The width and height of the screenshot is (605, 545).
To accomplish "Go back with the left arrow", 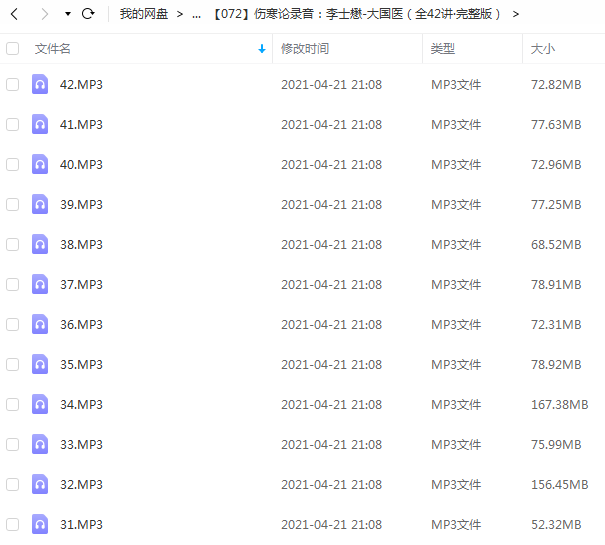I will click(14, 14).
